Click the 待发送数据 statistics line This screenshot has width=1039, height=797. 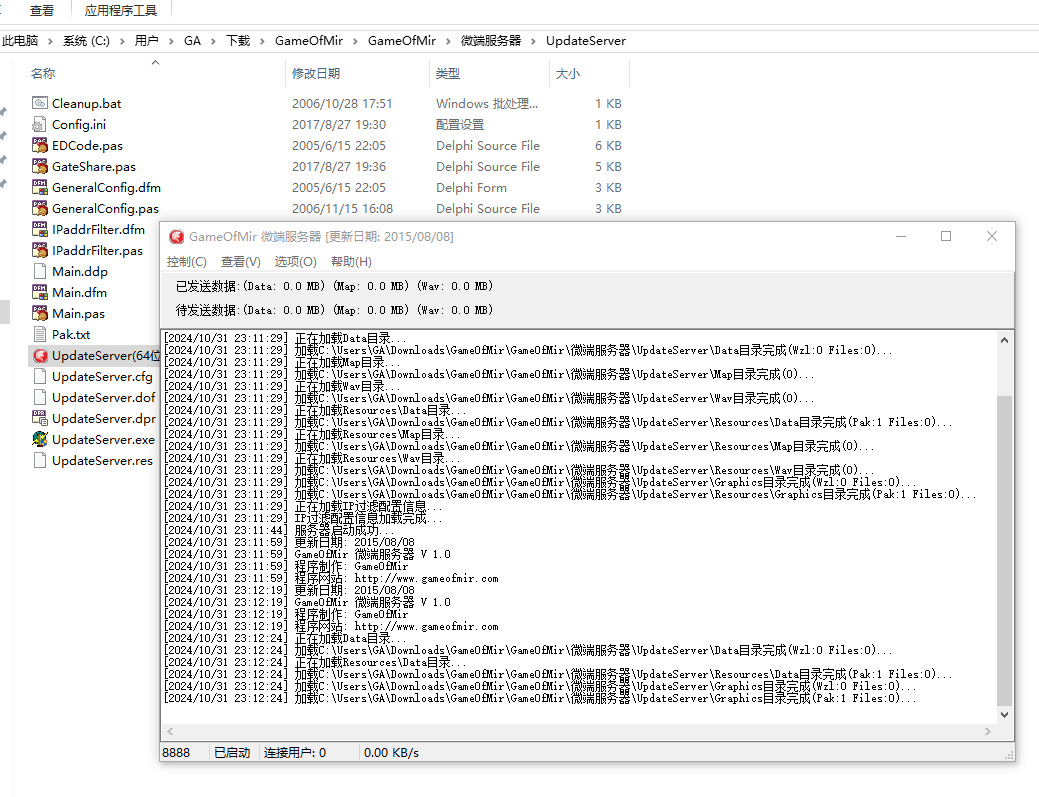(334, 310)
